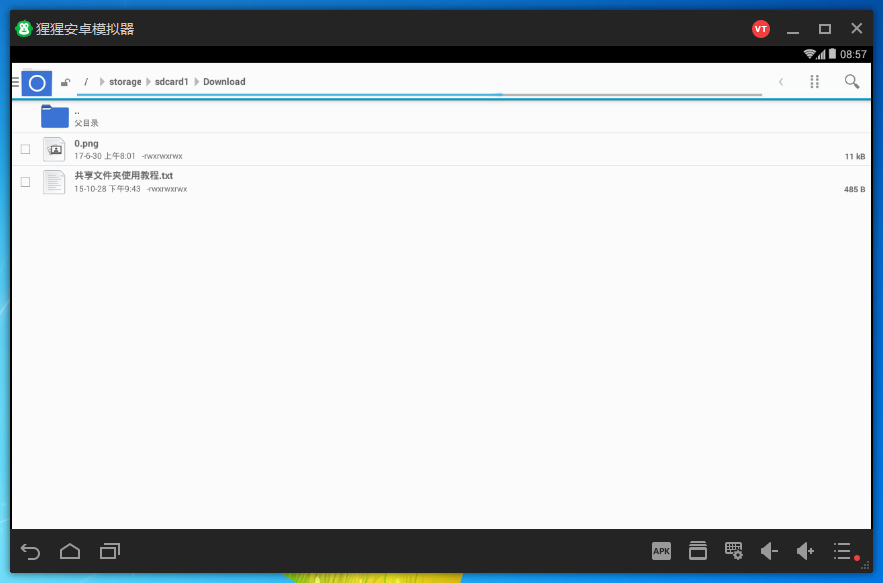Click the green gorilla emulator logo
Screen dimensions: 883x583
tap(24, 29)
